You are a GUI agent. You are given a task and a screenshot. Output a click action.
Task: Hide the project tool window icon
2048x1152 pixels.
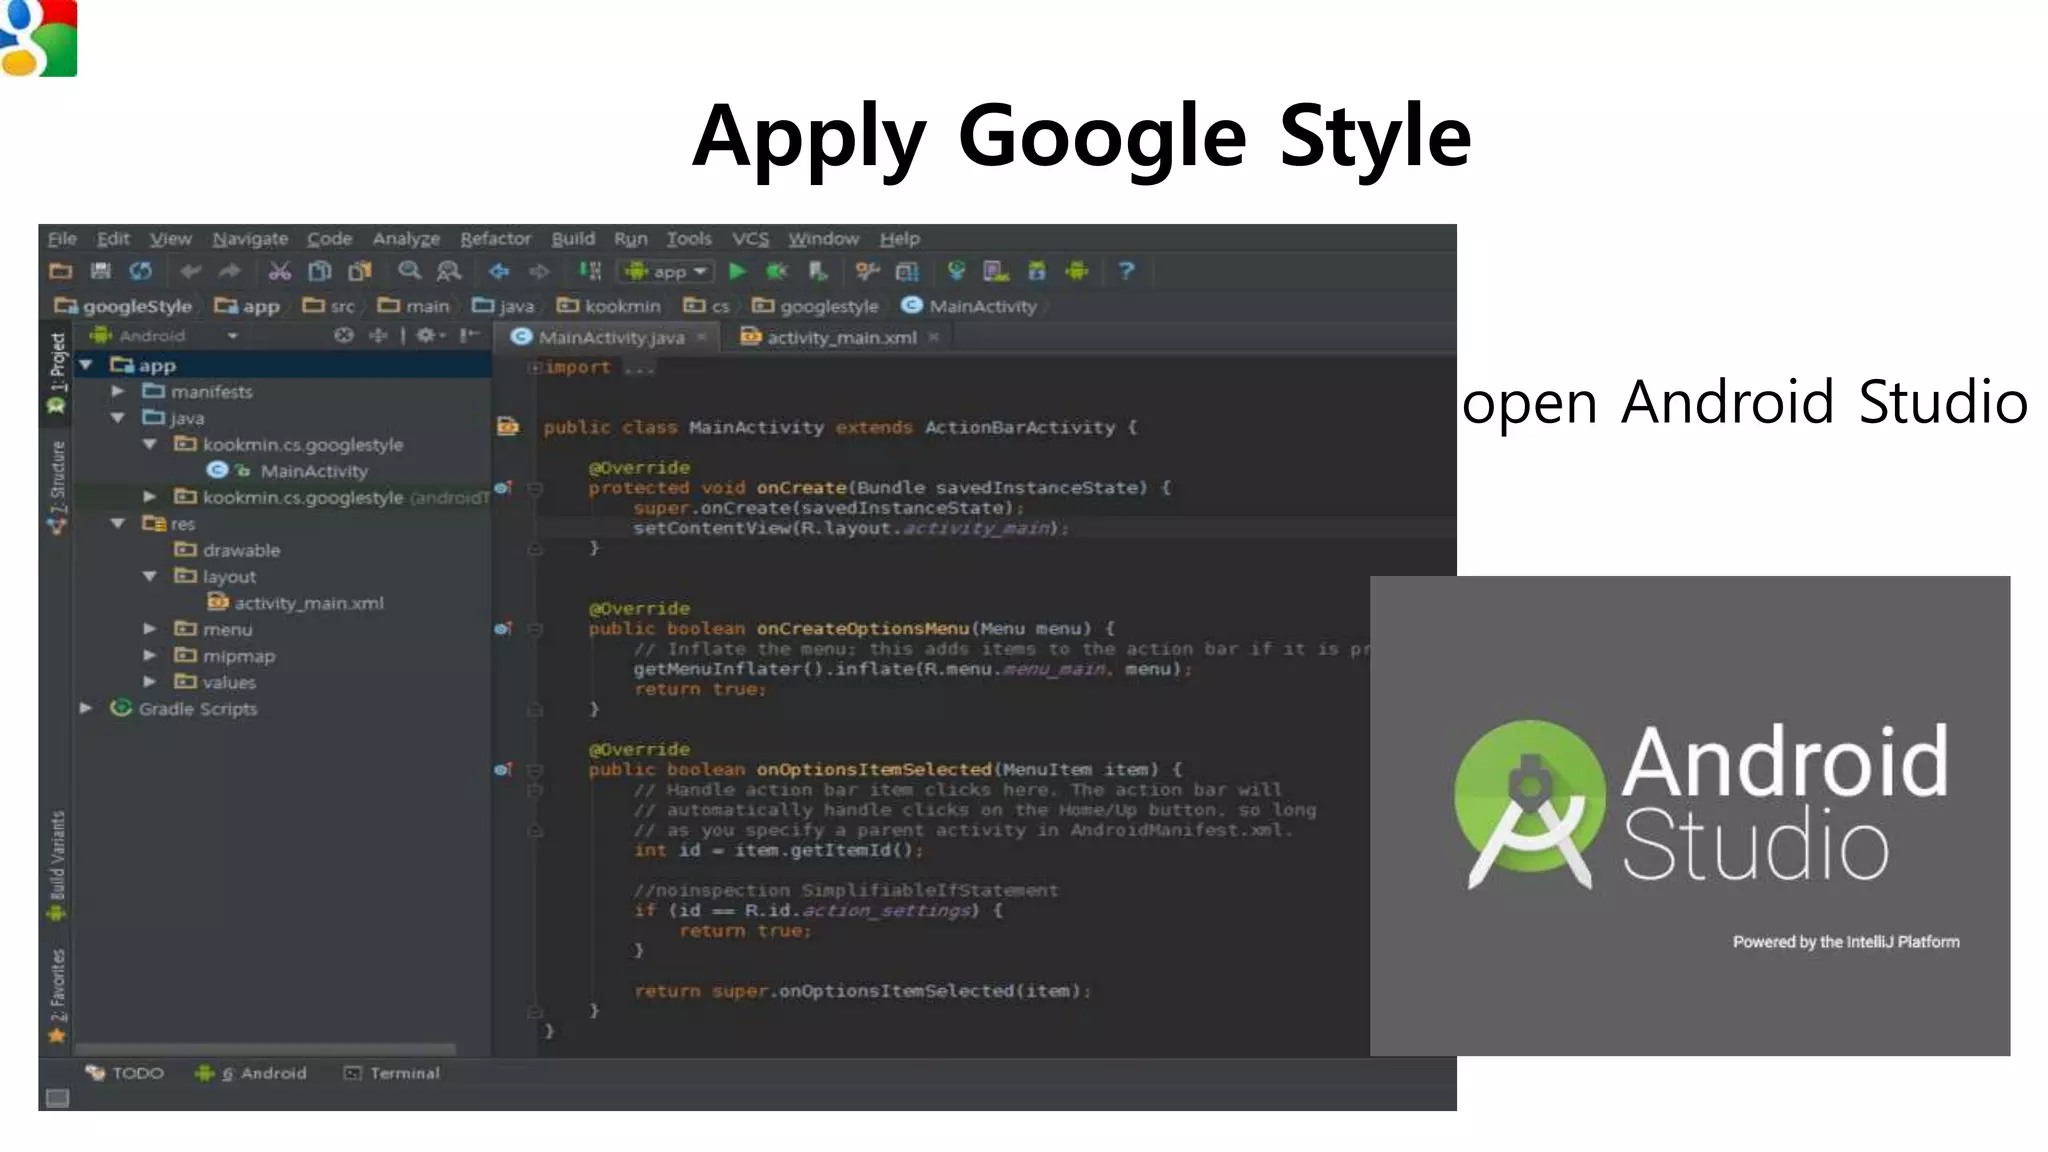click(469, 336)
